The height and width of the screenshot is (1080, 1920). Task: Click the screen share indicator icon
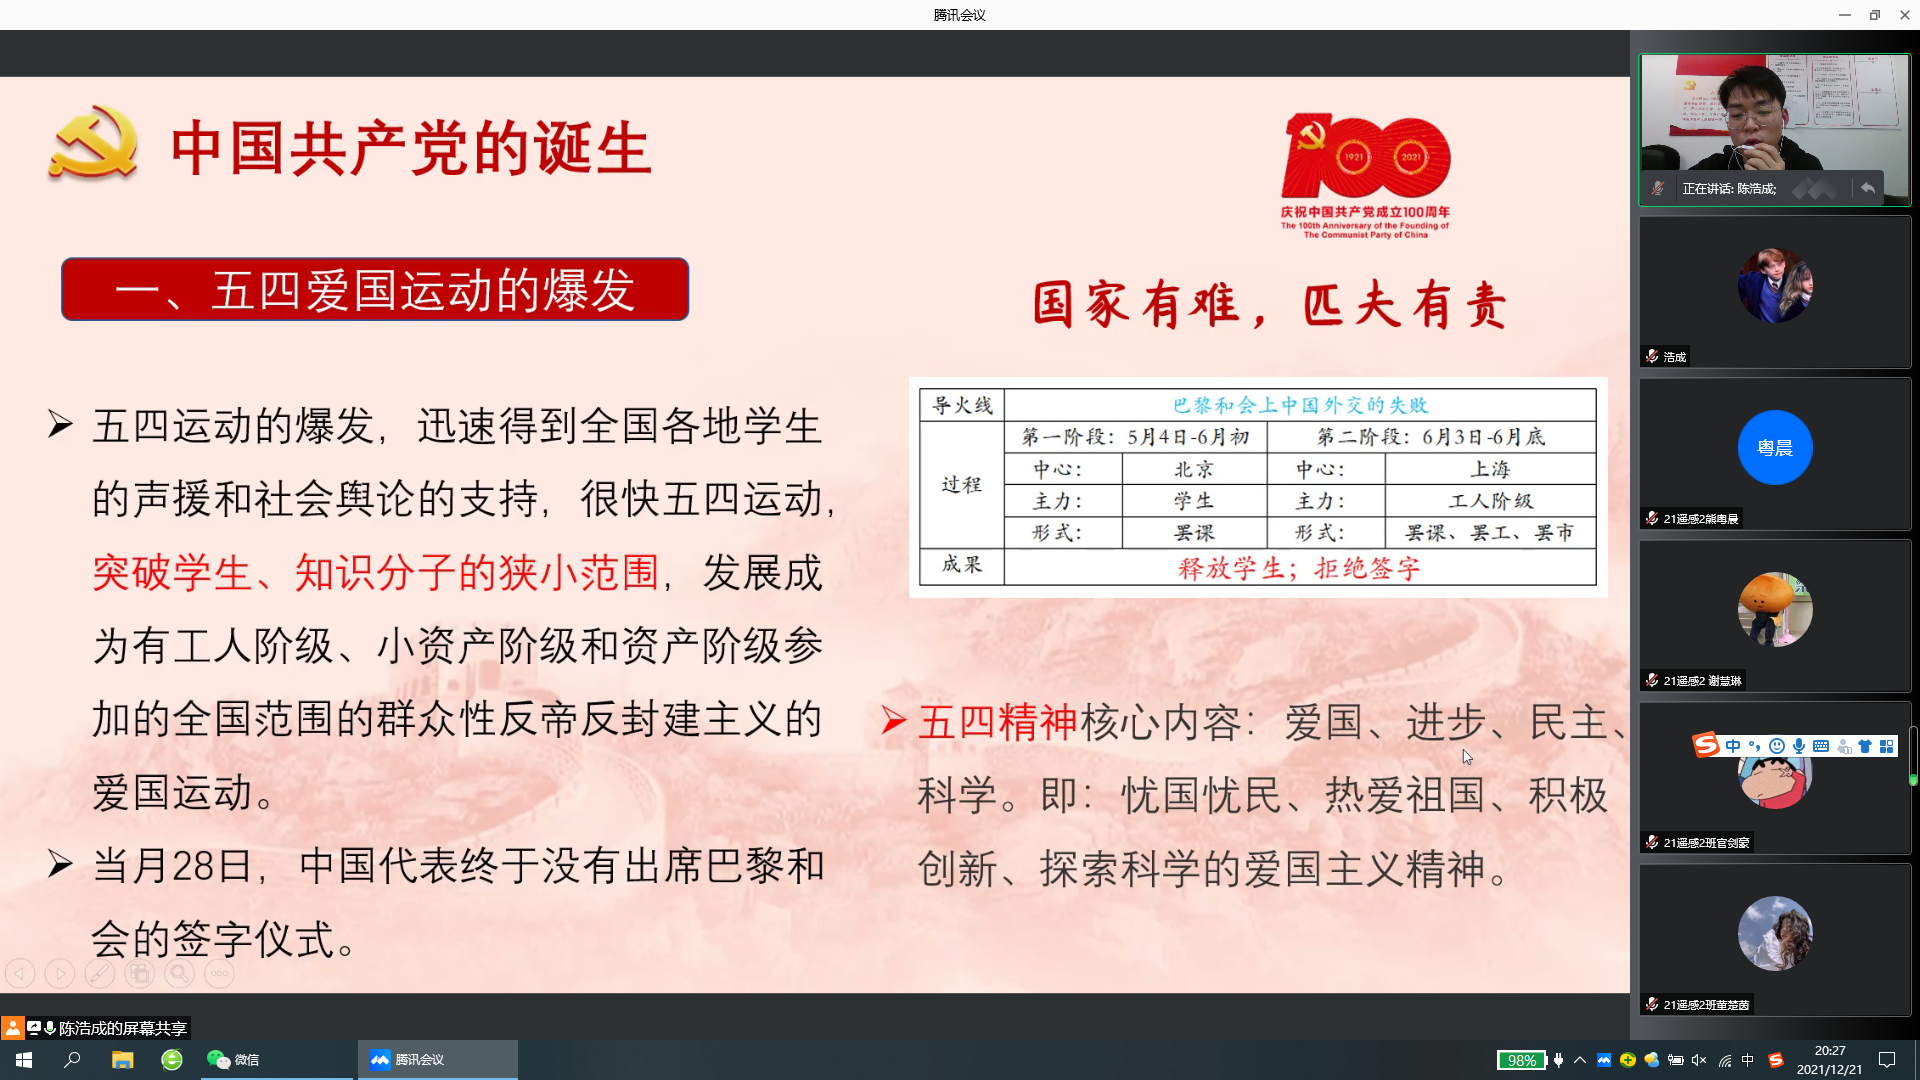[x=34, y=1028]
